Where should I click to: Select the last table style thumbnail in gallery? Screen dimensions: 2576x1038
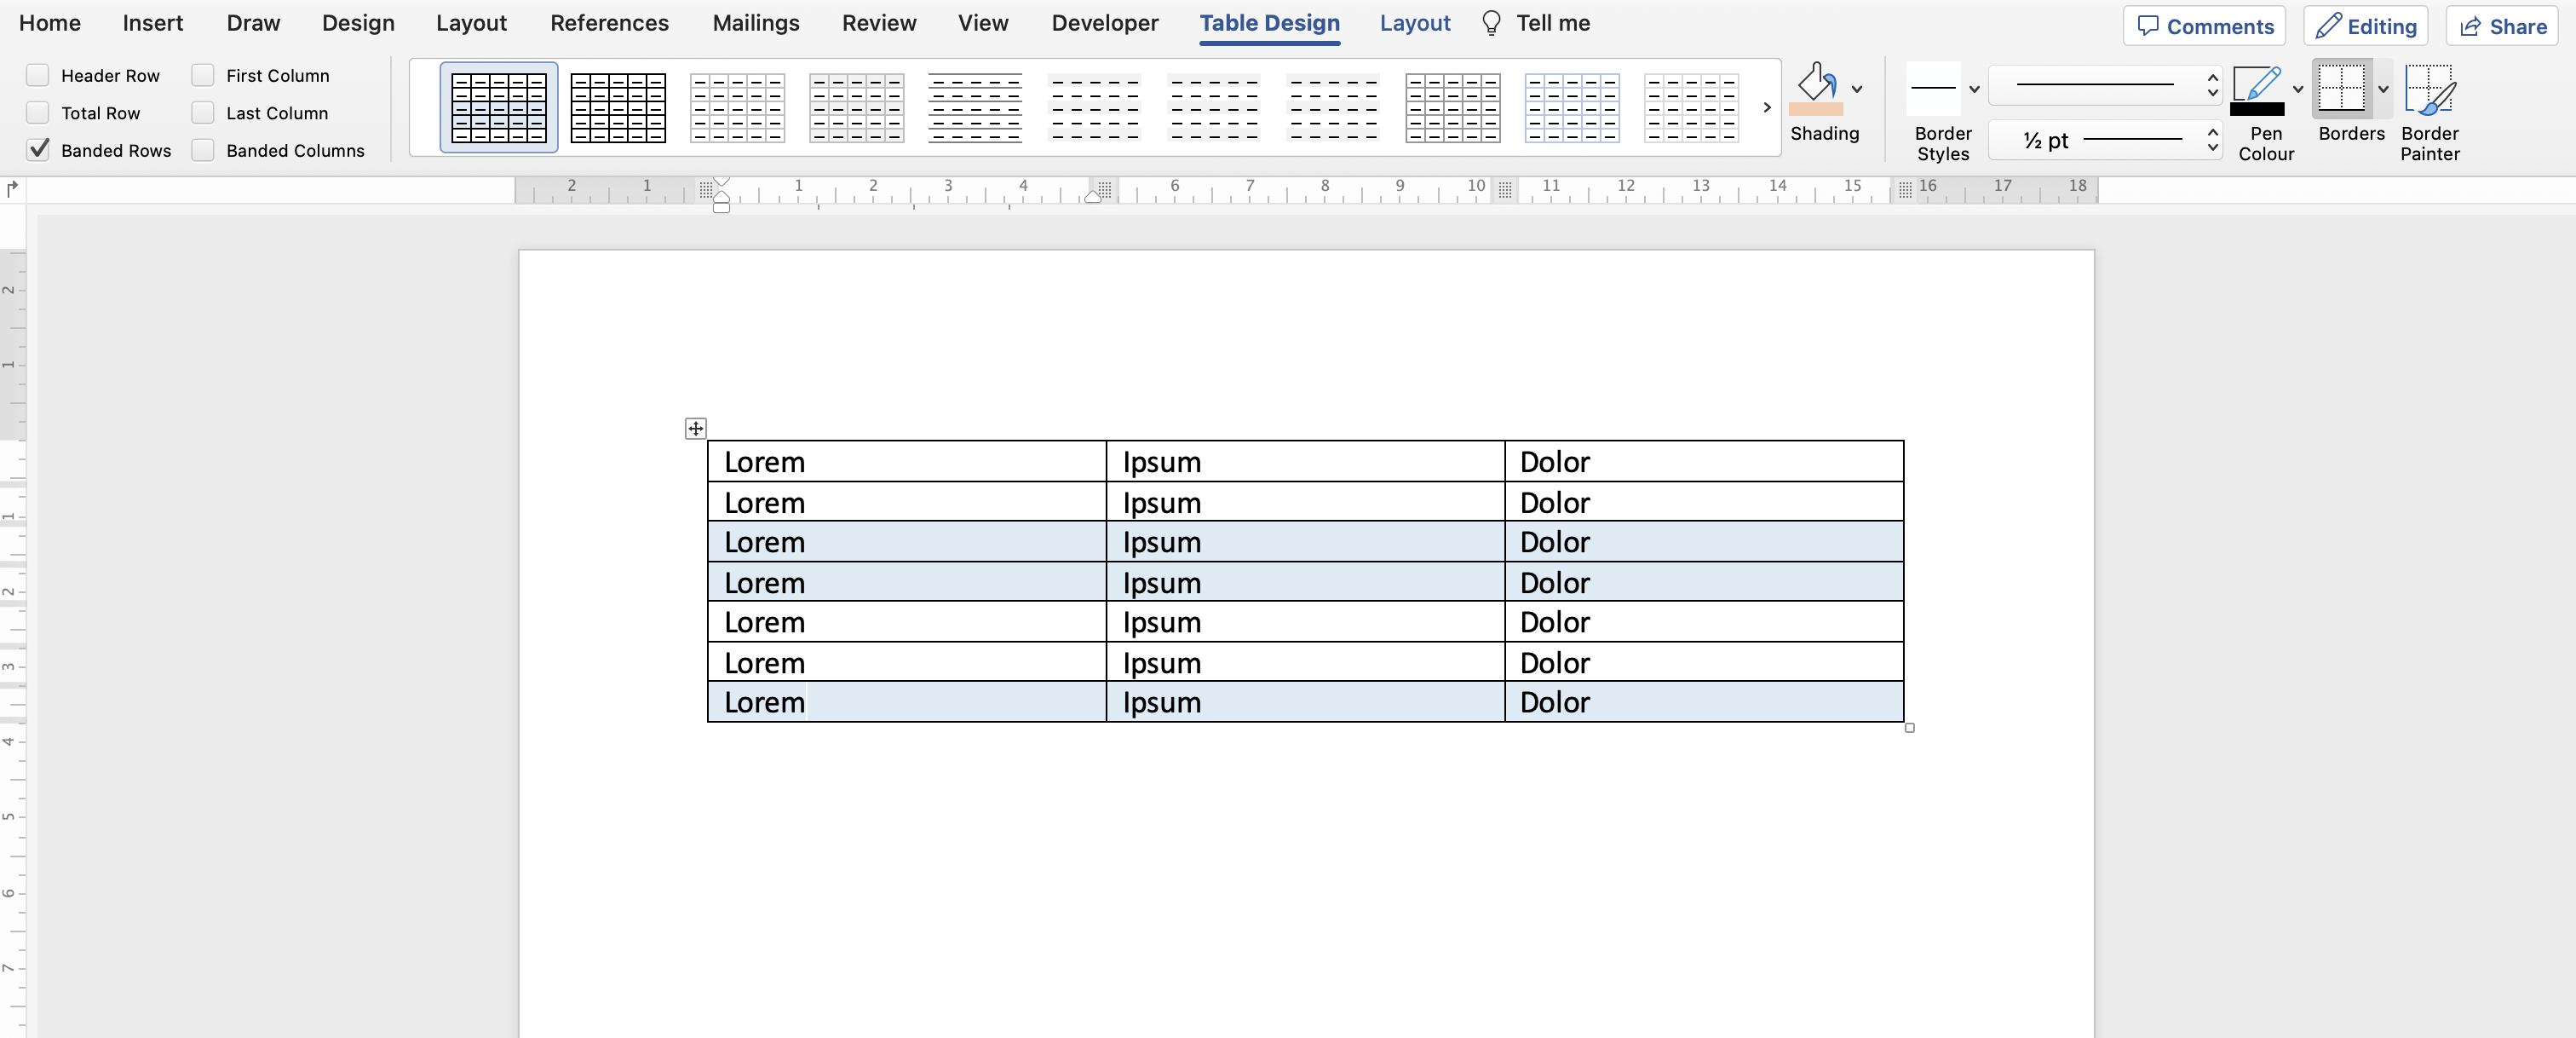click(1691, 107)
